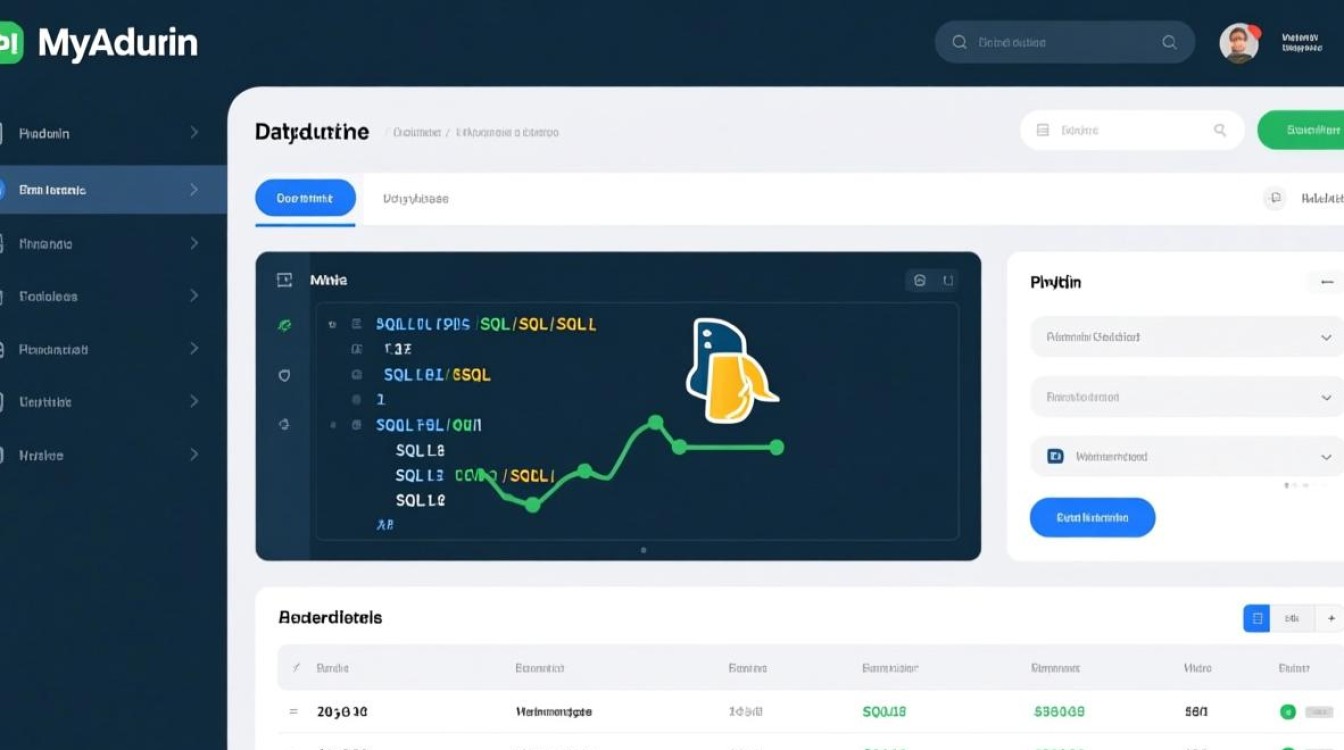Select the blue list view icon above the table
The height and width of the screenshot is (750, 1344).
(x=1256, y=618)
